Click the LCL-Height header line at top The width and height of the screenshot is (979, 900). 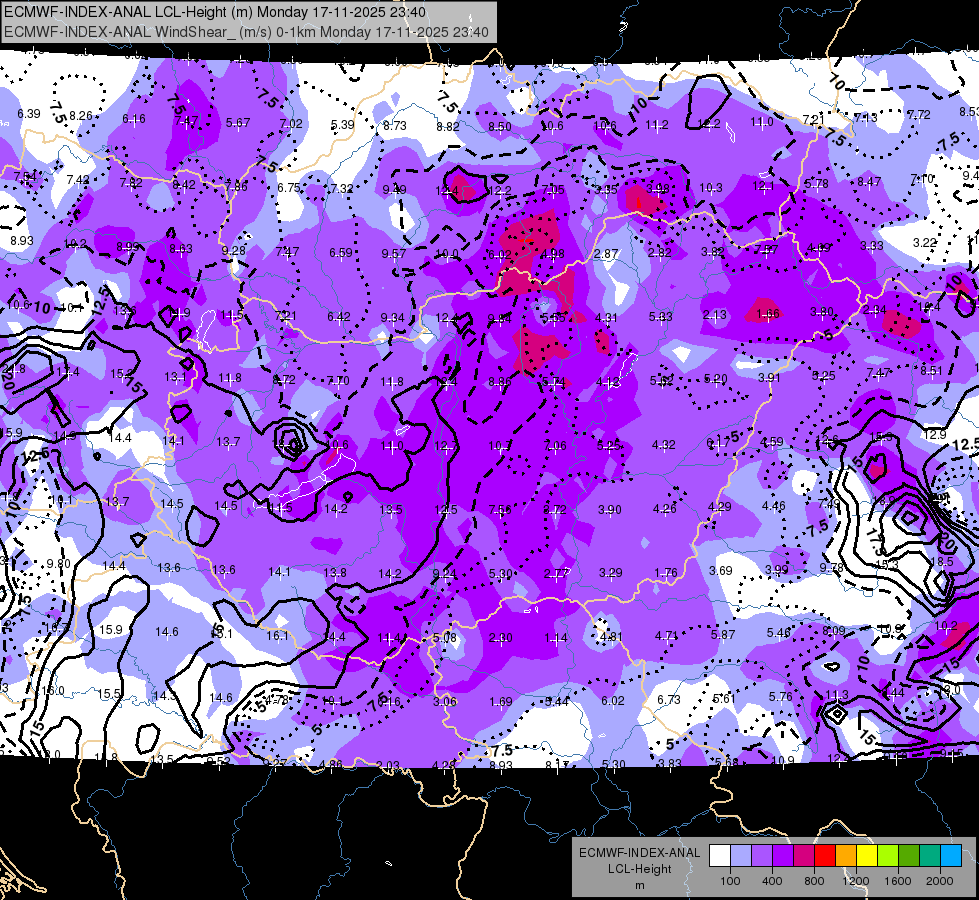(215, 12)
